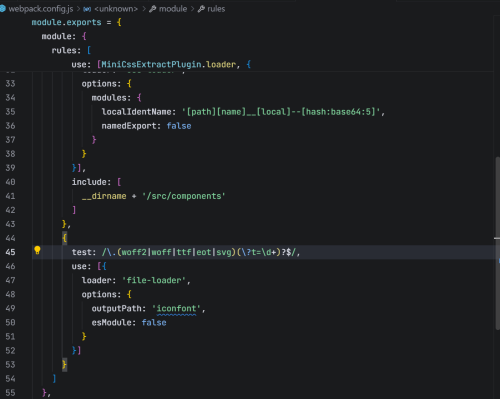
Task: Jump to sticky scroll line 'module: {'
Action: point(64,36)
